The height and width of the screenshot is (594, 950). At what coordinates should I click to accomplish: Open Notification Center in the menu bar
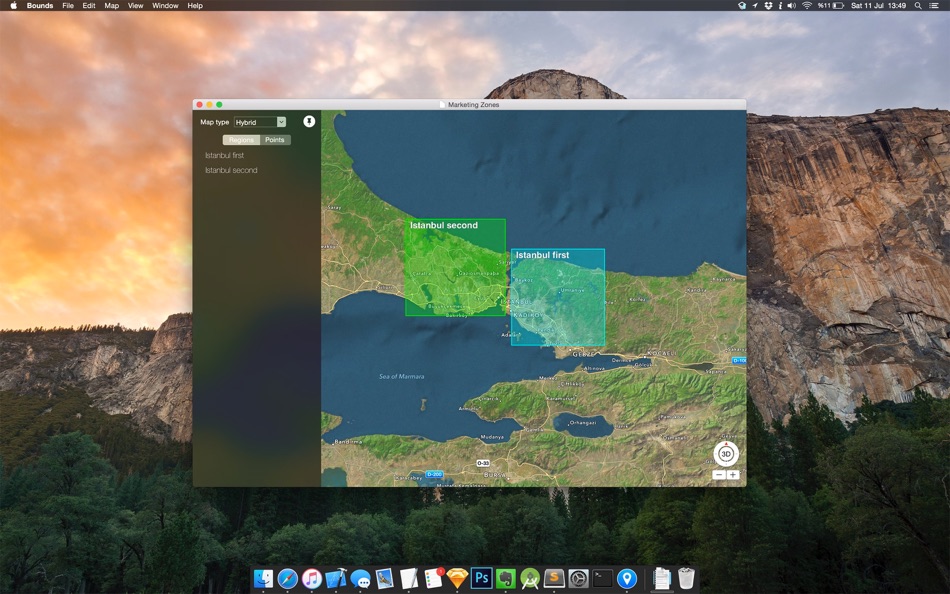click(936, 5)
